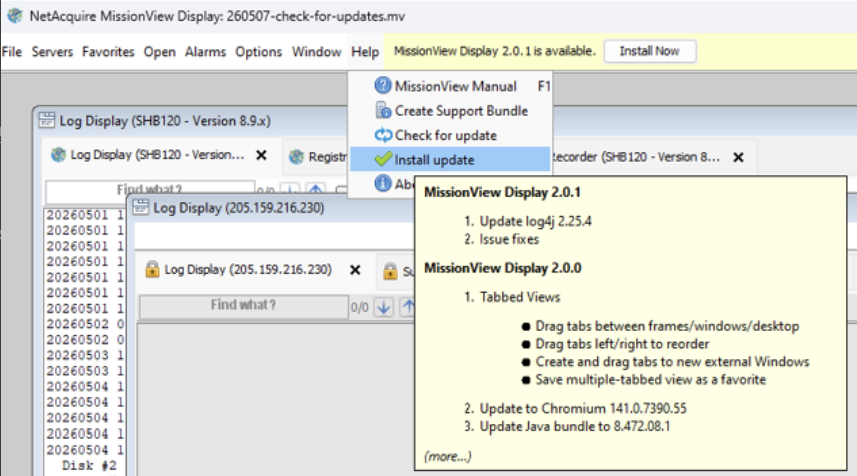Click globe icon on Log Display (SHB120) tab

point(58,155)
